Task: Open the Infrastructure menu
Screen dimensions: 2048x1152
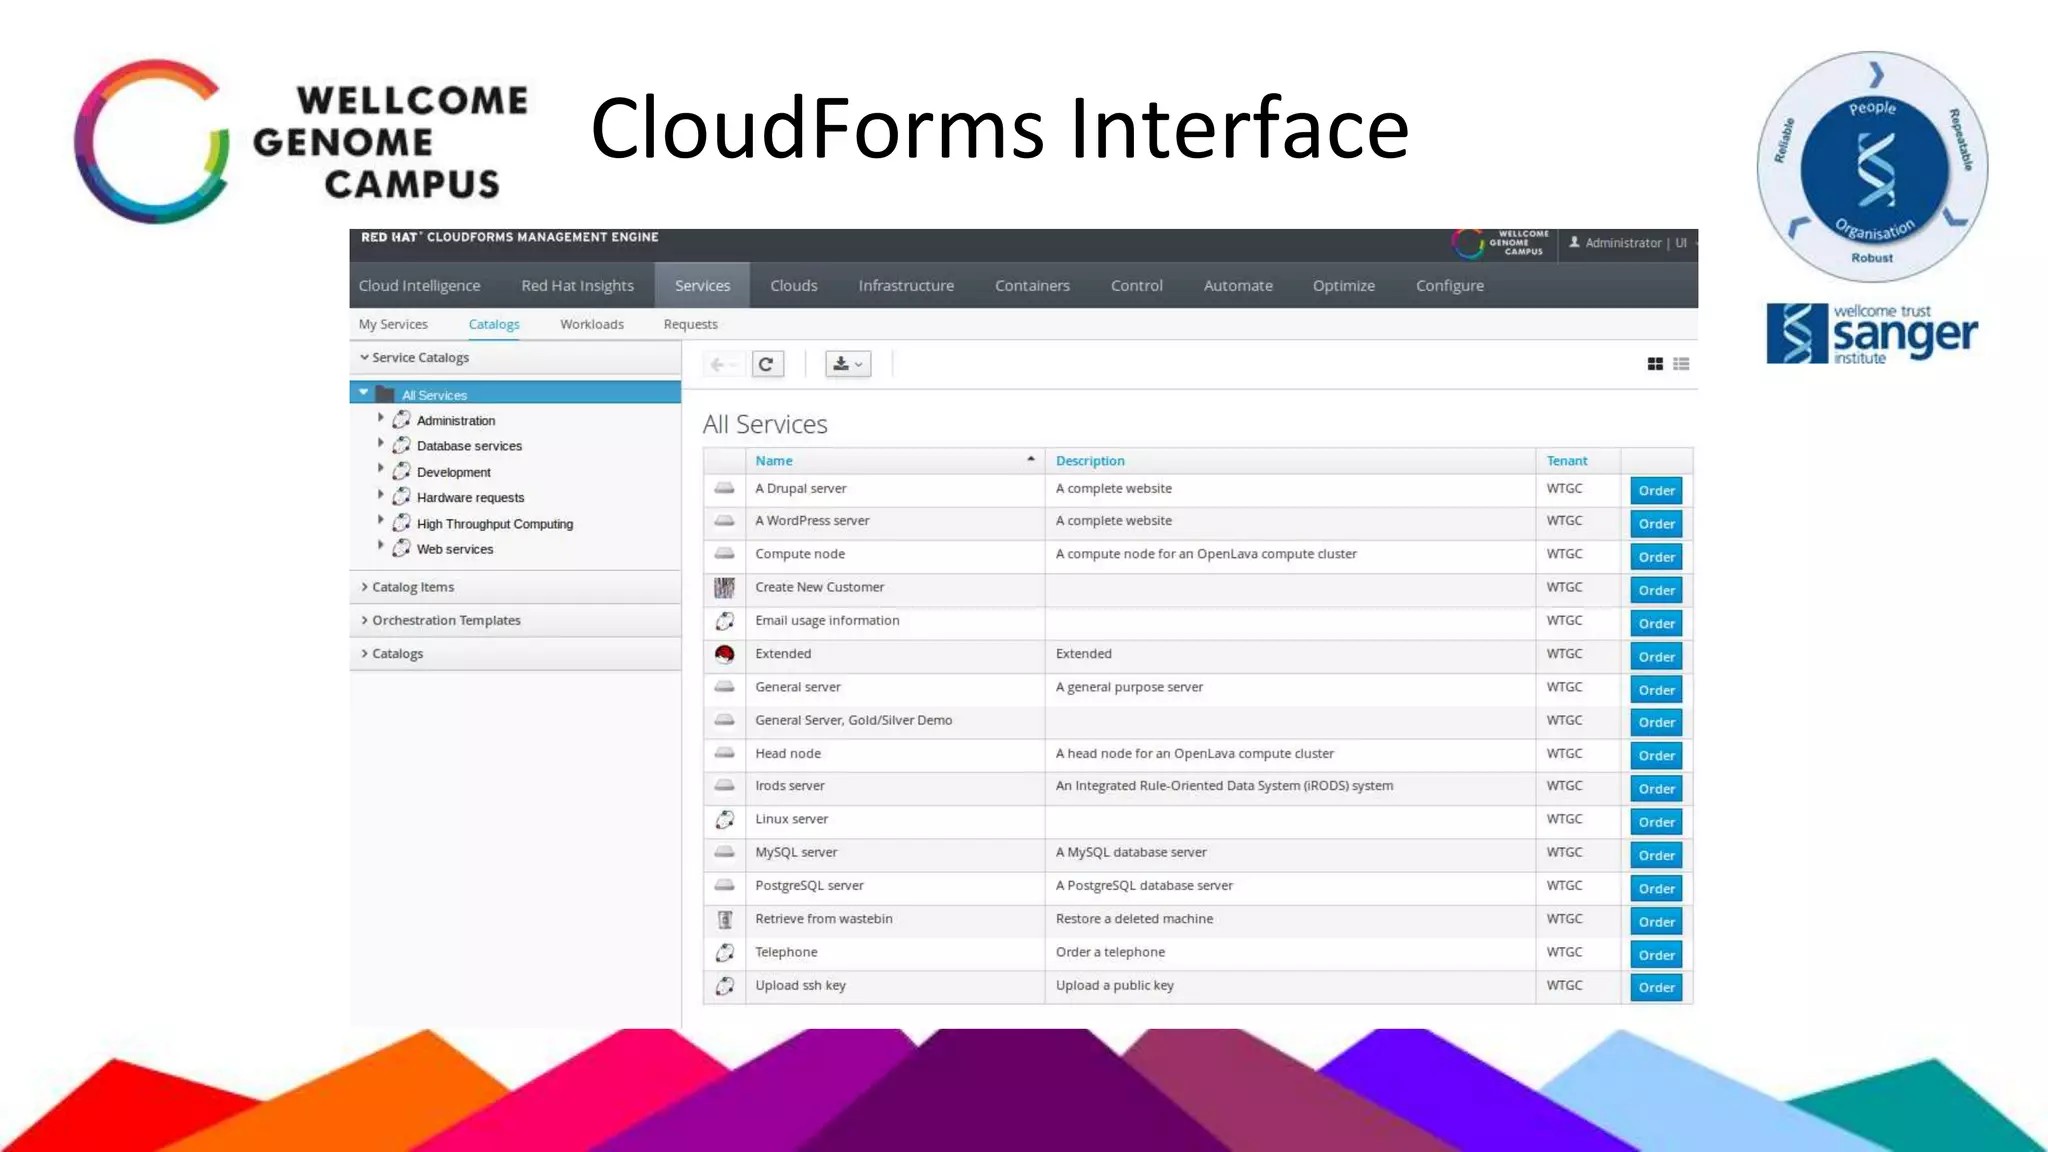Action: point(906,285)
